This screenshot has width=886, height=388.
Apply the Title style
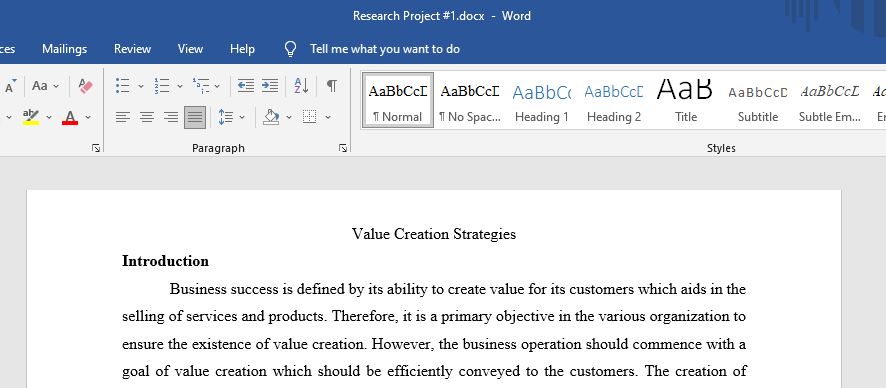pyautogui.click(x=685, y=100)
